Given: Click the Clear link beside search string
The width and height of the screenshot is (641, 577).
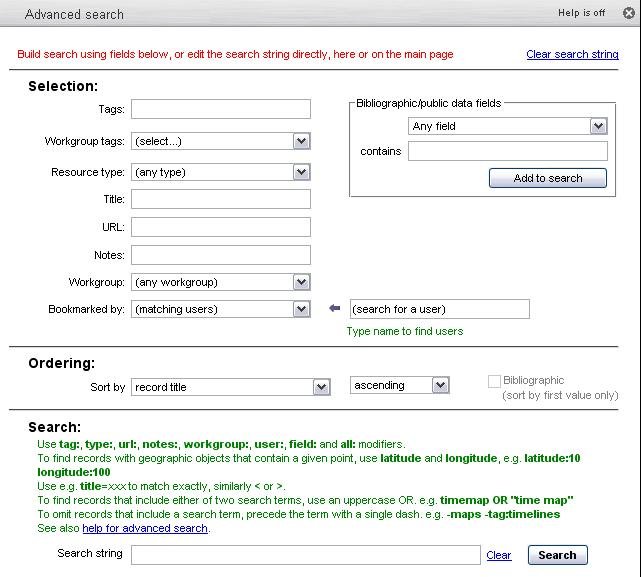Looking at the screenshot, I should 498,555.
